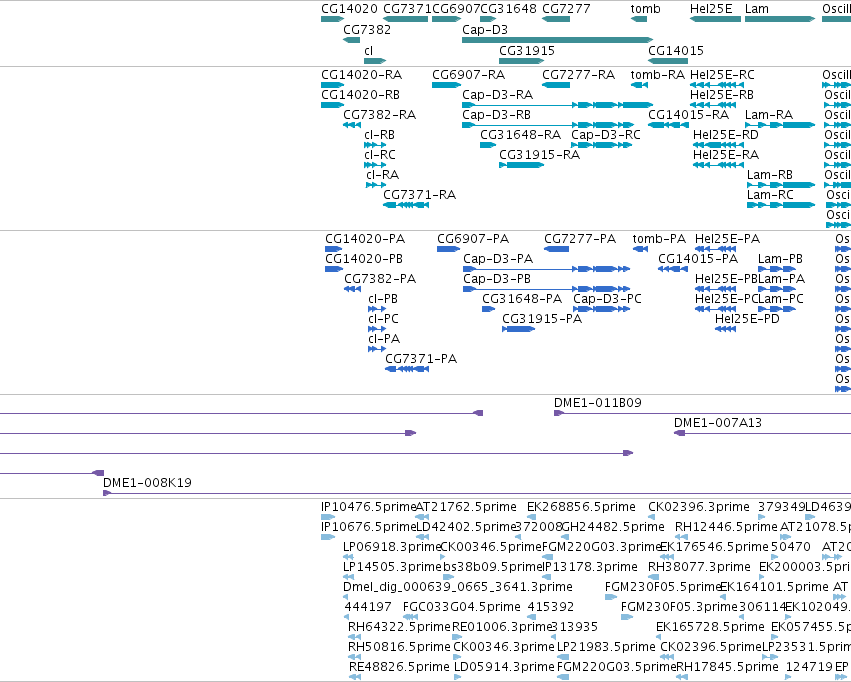Select transcript Cap-D3-RB
The height and width of the screenshot is (682, 851).
tap(497, 115)
